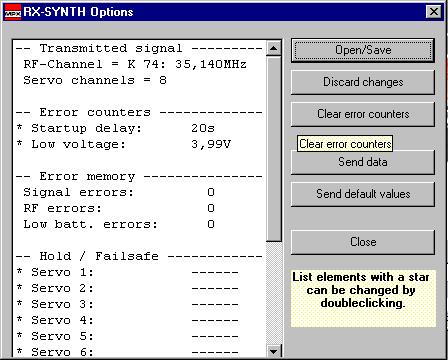Click Discard changes button

click(363, 82)
